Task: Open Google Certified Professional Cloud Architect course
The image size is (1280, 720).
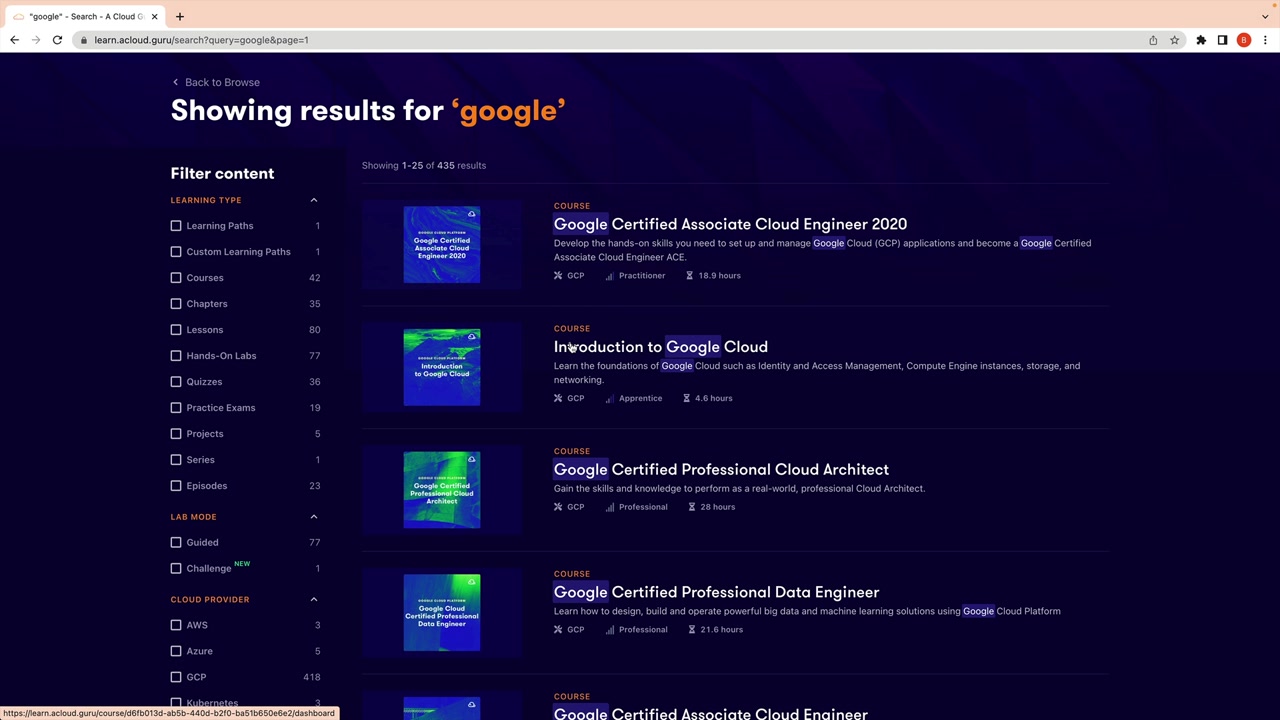Action: (721, 470)
